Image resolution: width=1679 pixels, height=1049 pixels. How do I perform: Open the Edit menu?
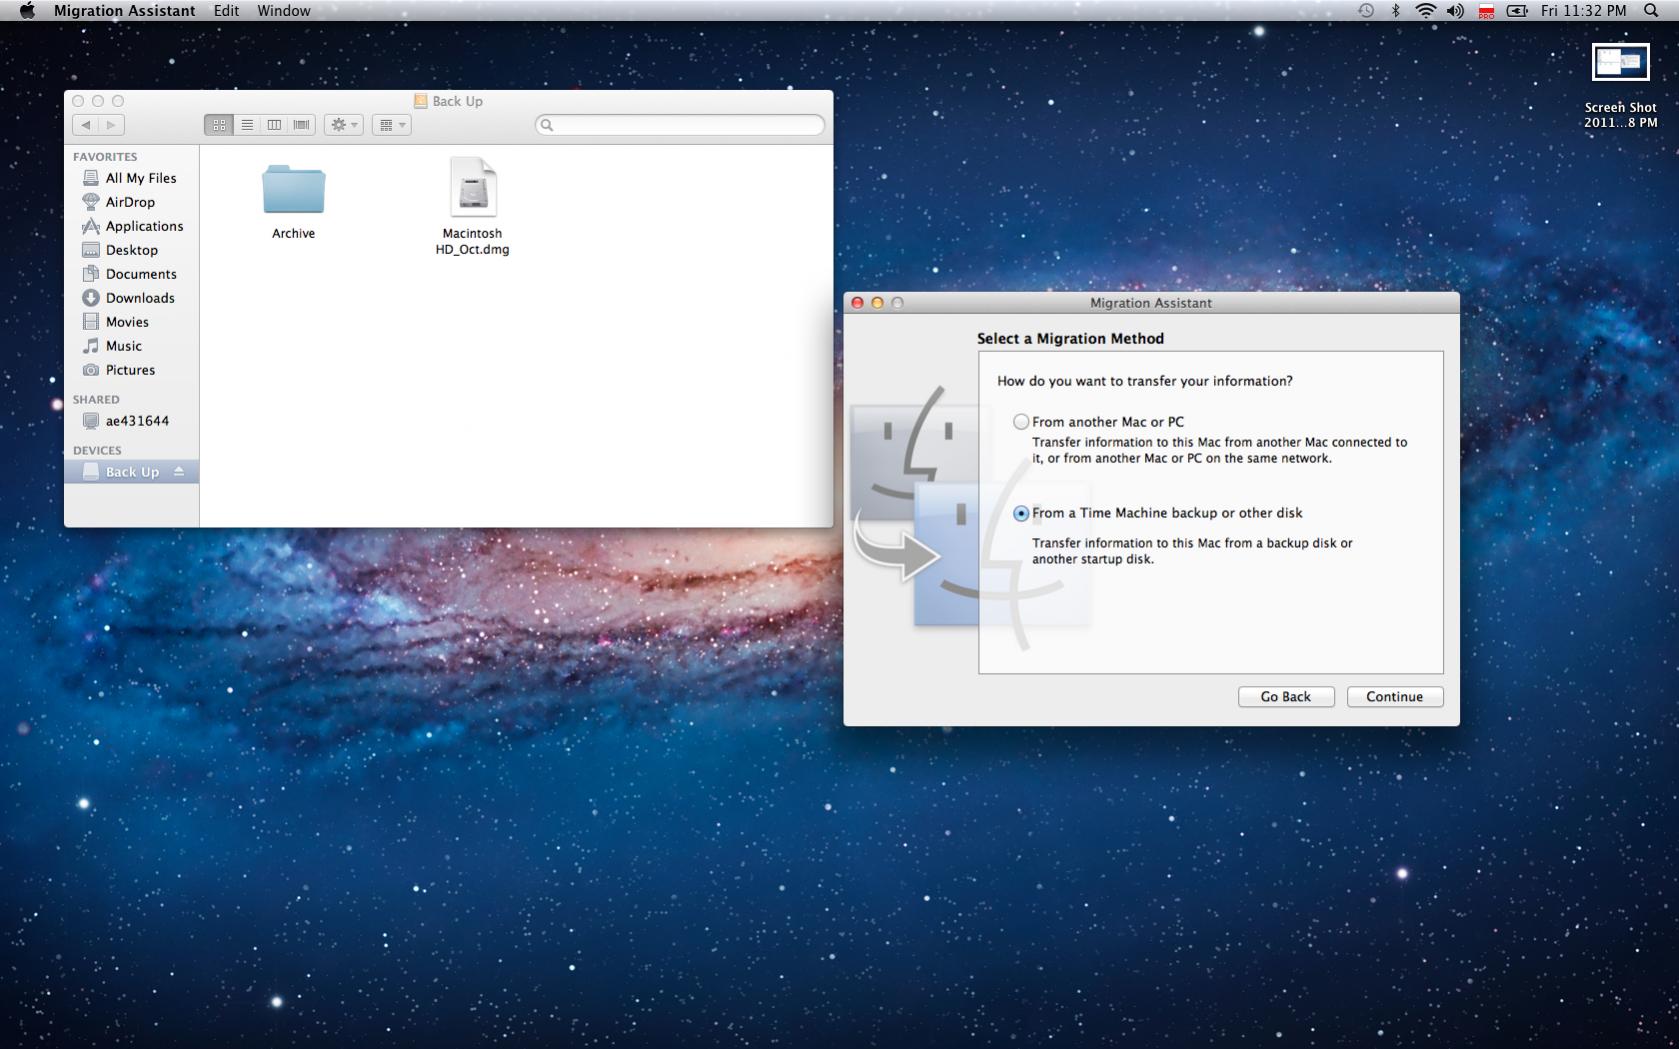pyautogui.click(x=226, y=11)
